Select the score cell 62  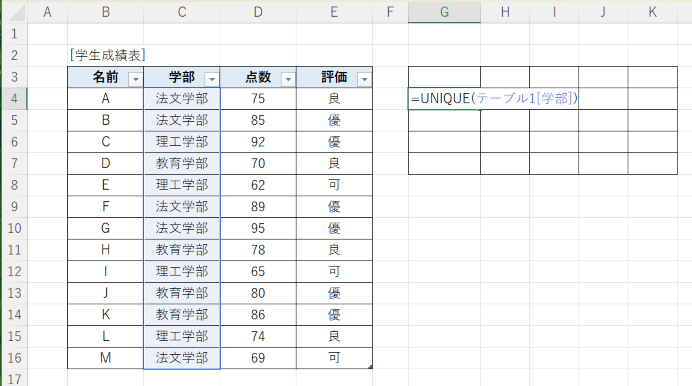(258, 185)
